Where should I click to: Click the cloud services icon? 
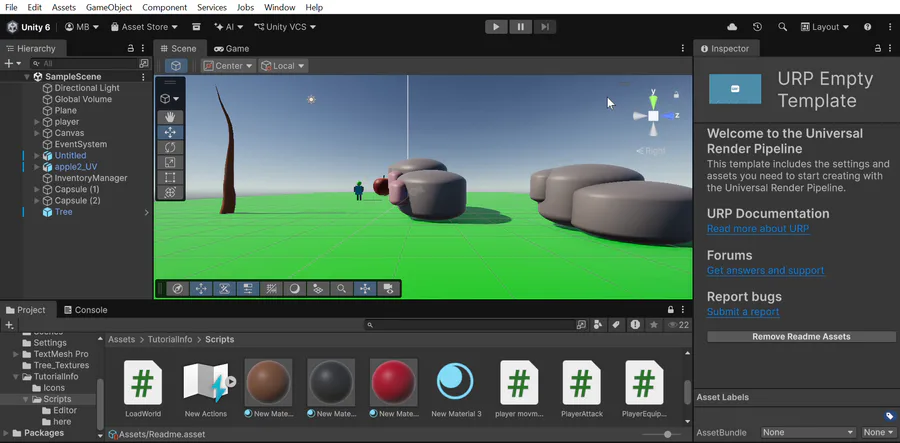pos(732,27)
